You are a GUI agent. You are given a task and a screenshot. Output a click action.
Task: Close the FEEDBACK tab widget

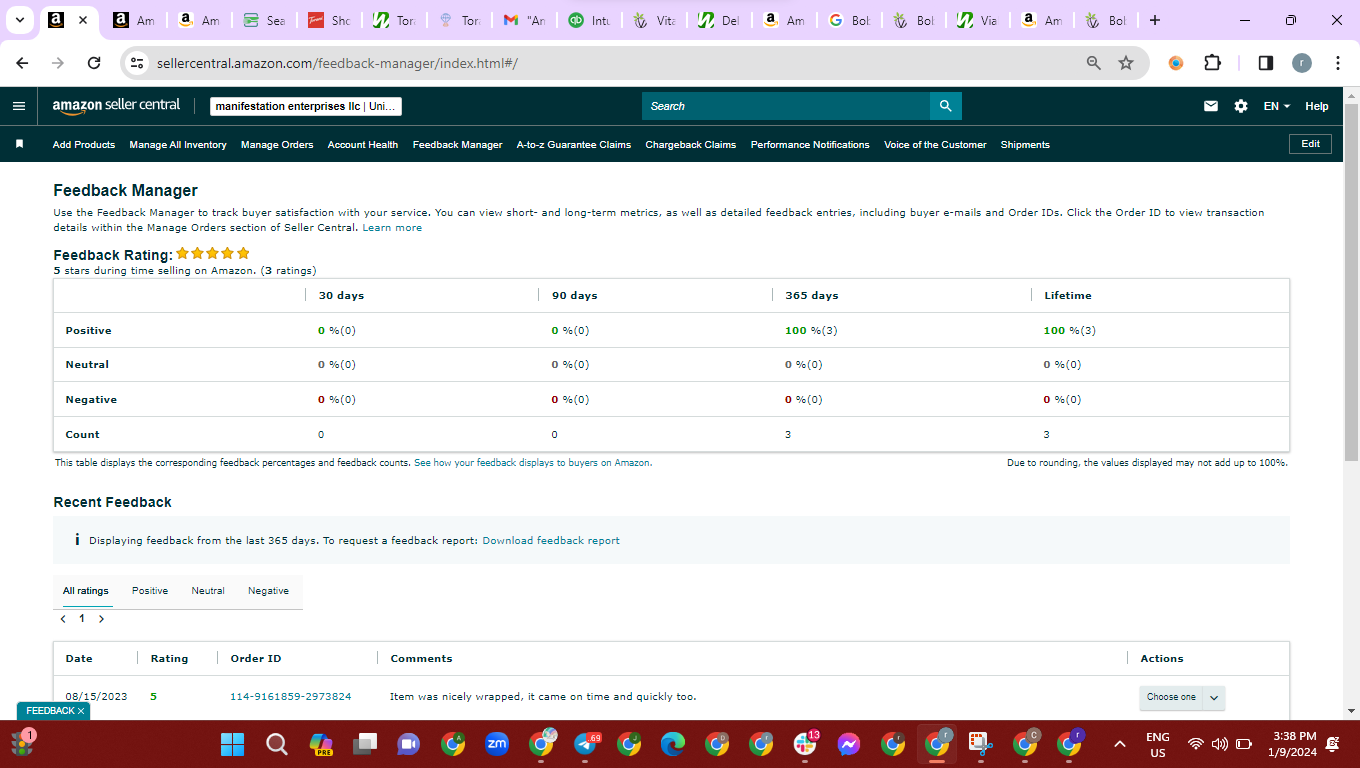click(81, 711)
